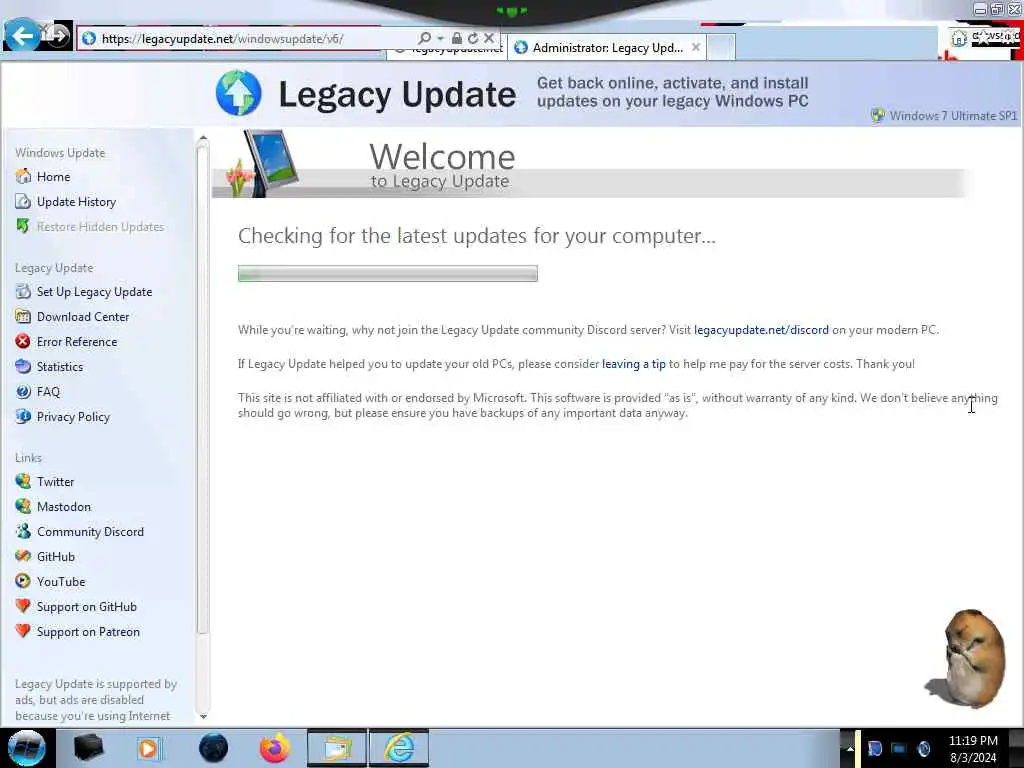This screenshot has height=768, width=1024.
Task: Click the Internet Explorer taskbar button
Action: 399,748
